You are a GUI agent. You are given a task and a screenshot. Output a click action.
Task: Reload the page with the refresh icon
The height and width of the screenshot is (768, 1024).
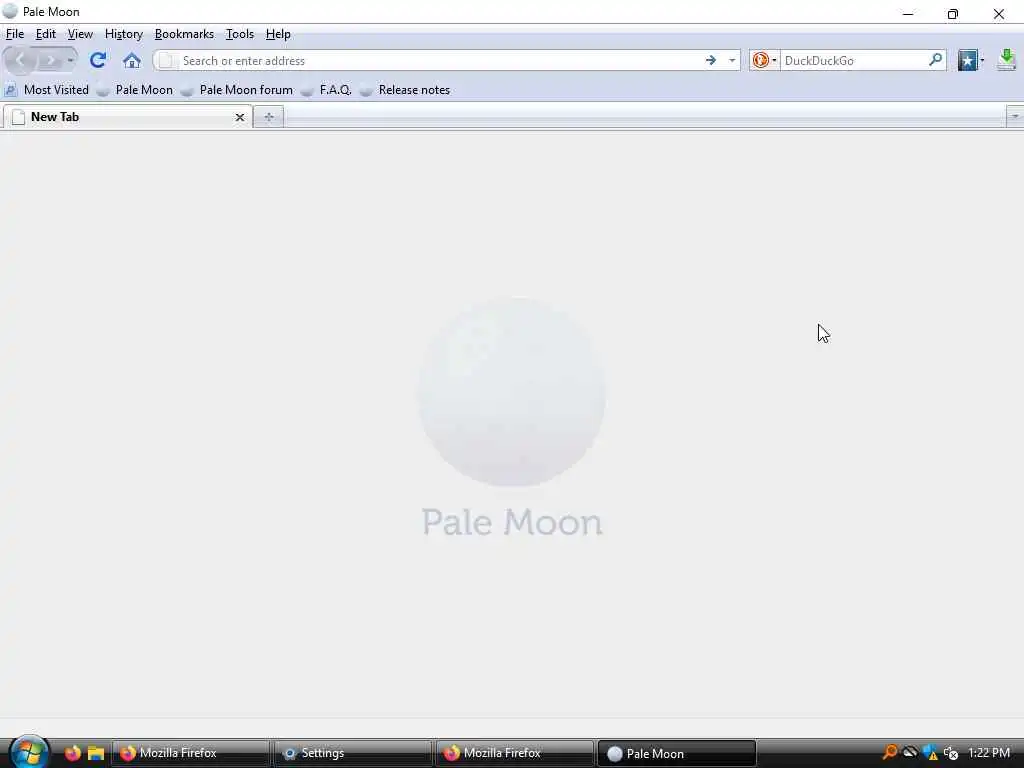tap(98, 60)
